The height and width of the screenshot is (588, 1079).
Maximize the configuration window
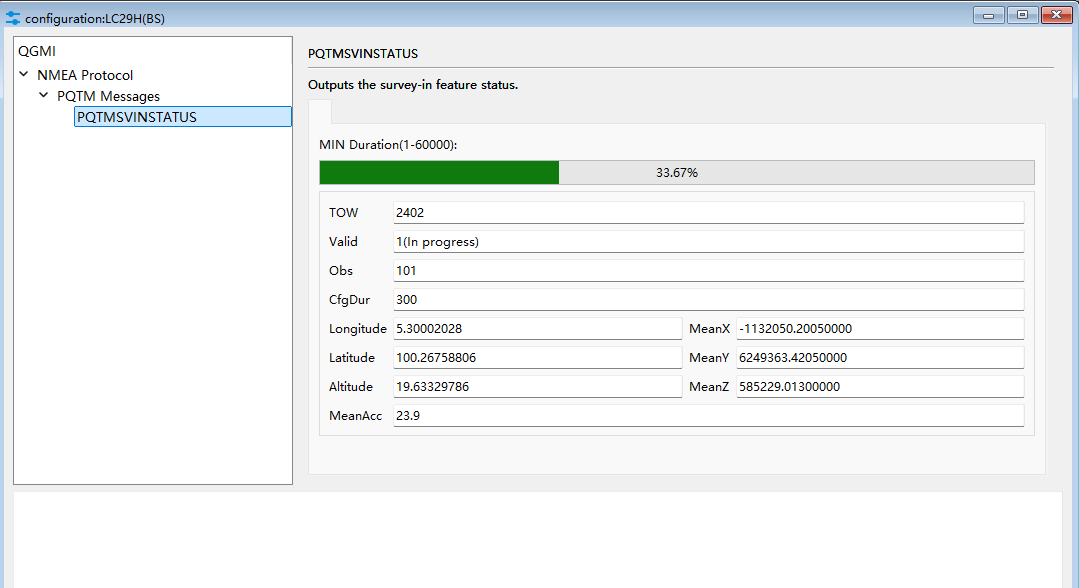pos(1022,15)
